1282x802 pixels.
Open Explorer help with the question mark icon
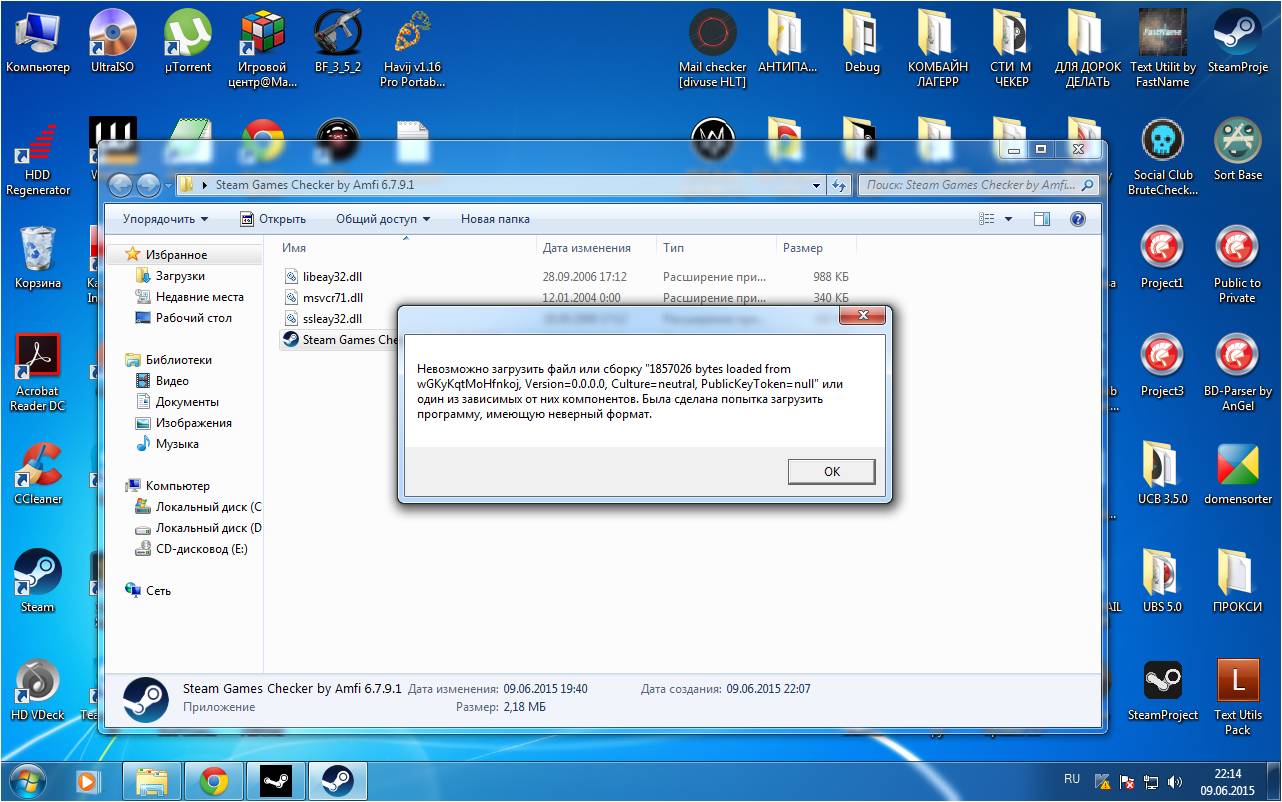[x=1078, y=219]
